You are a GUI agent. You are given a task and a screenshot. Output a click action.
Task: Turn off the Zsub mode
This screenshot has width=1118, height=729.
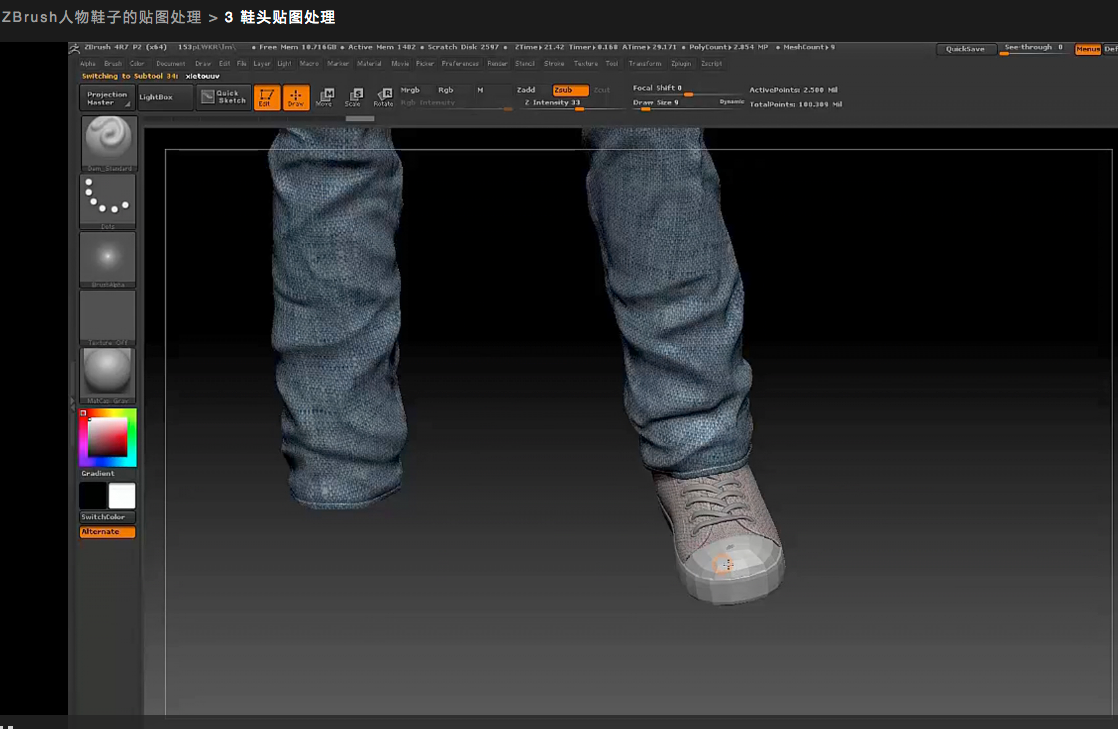pos(570,90)
